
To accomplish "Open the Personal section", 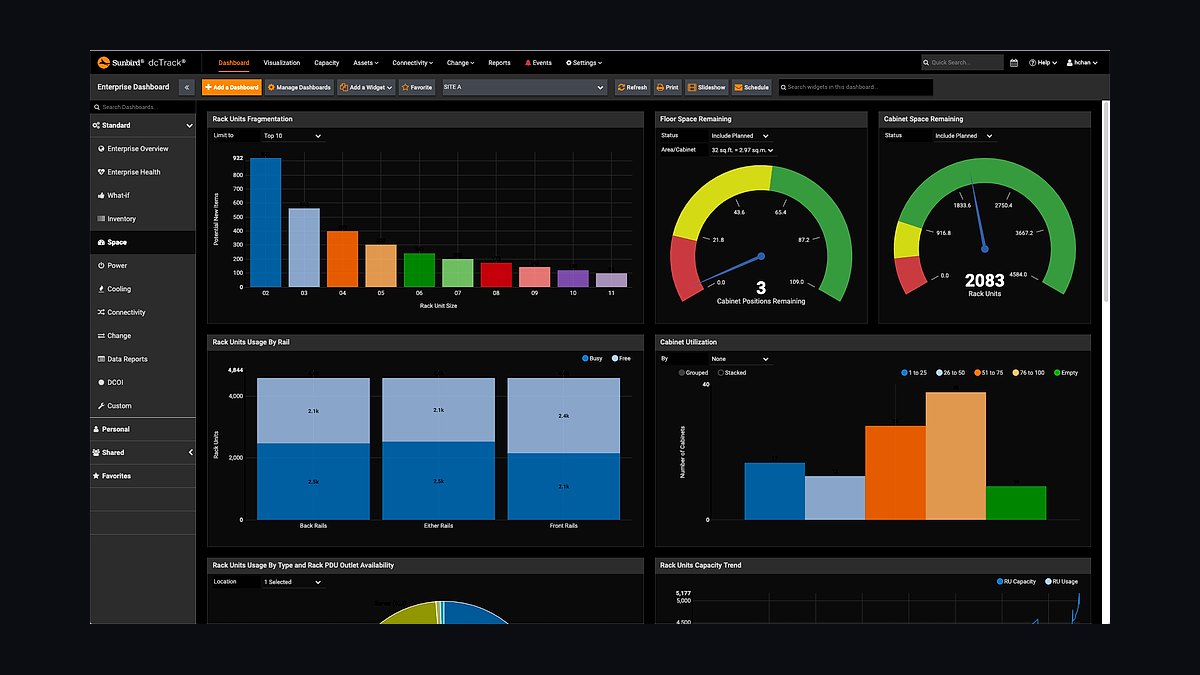I will (143, 429).
